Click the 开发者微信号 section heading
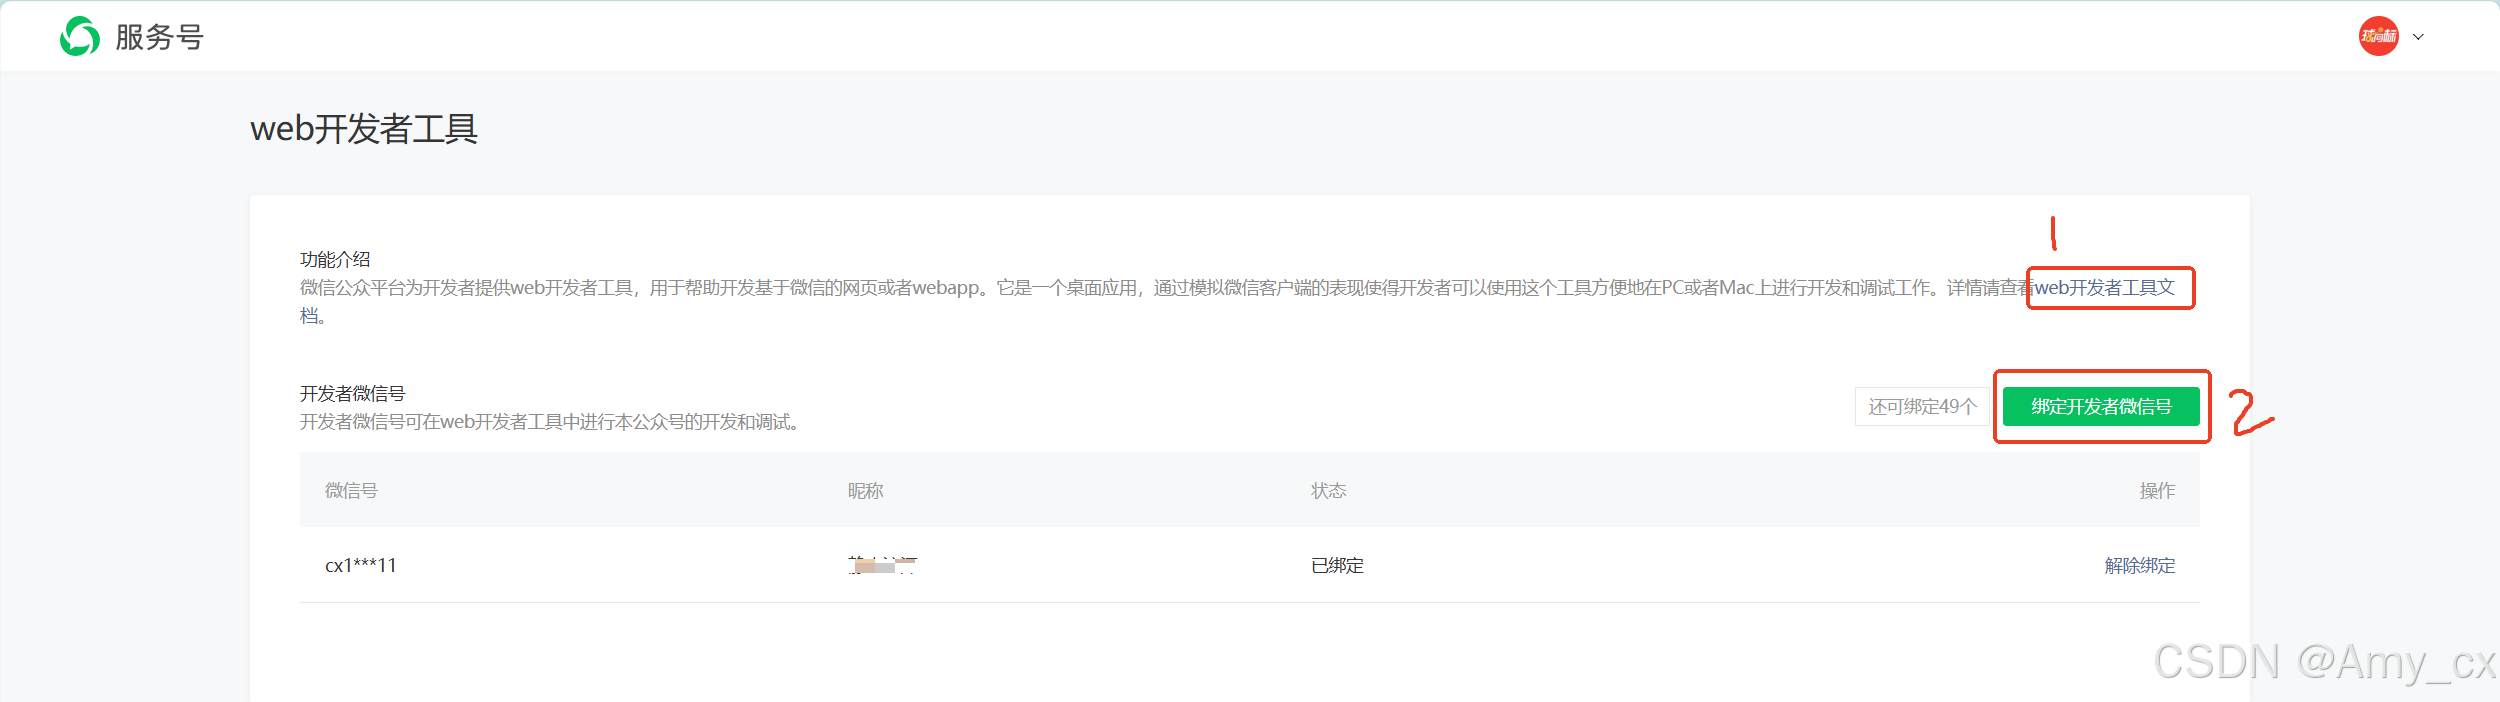 pyautogui.click(x=352, y=394)
